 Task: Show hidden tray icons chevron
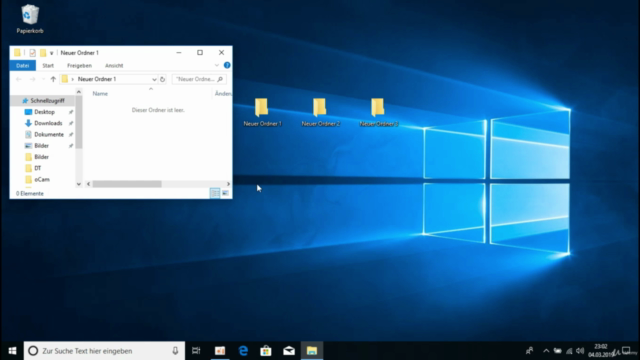pos(546,351)
